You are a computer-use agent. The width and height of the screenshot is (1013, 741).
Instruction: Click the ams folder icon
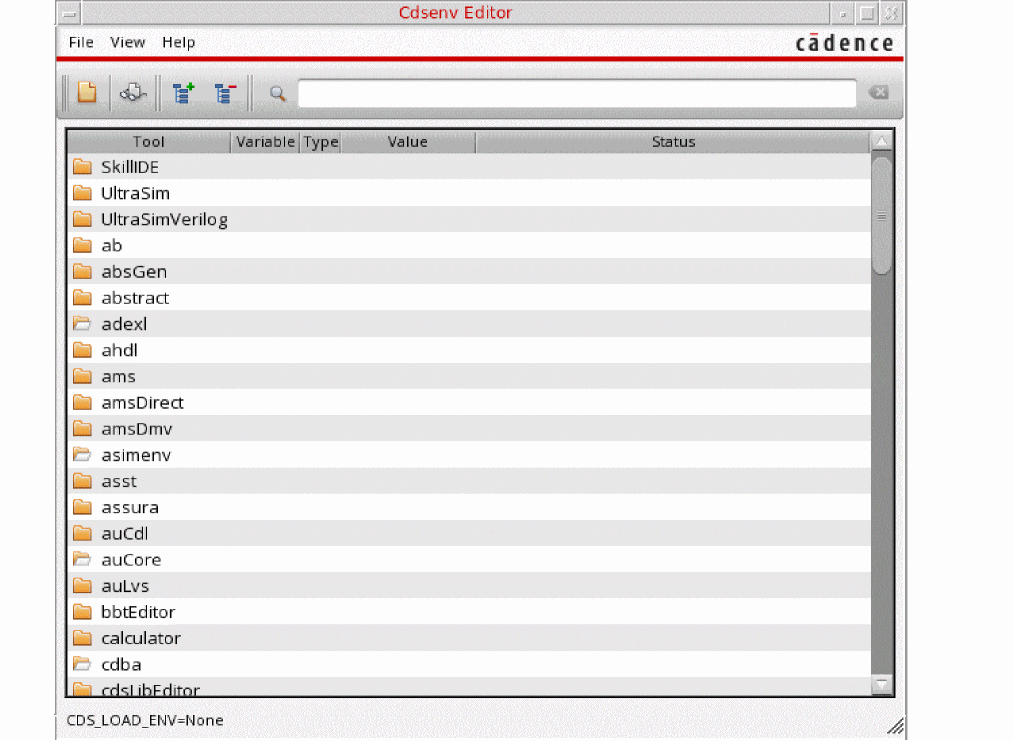82,376
